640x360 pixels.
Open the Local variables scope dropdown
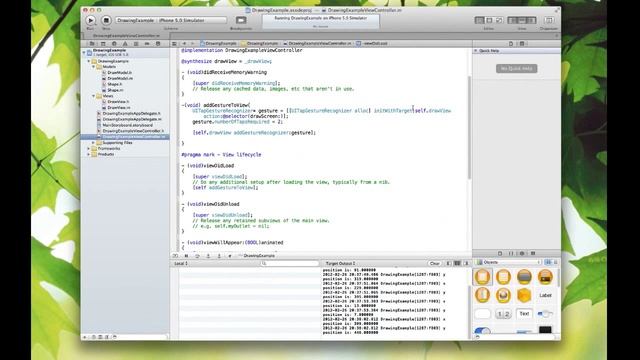181,264
